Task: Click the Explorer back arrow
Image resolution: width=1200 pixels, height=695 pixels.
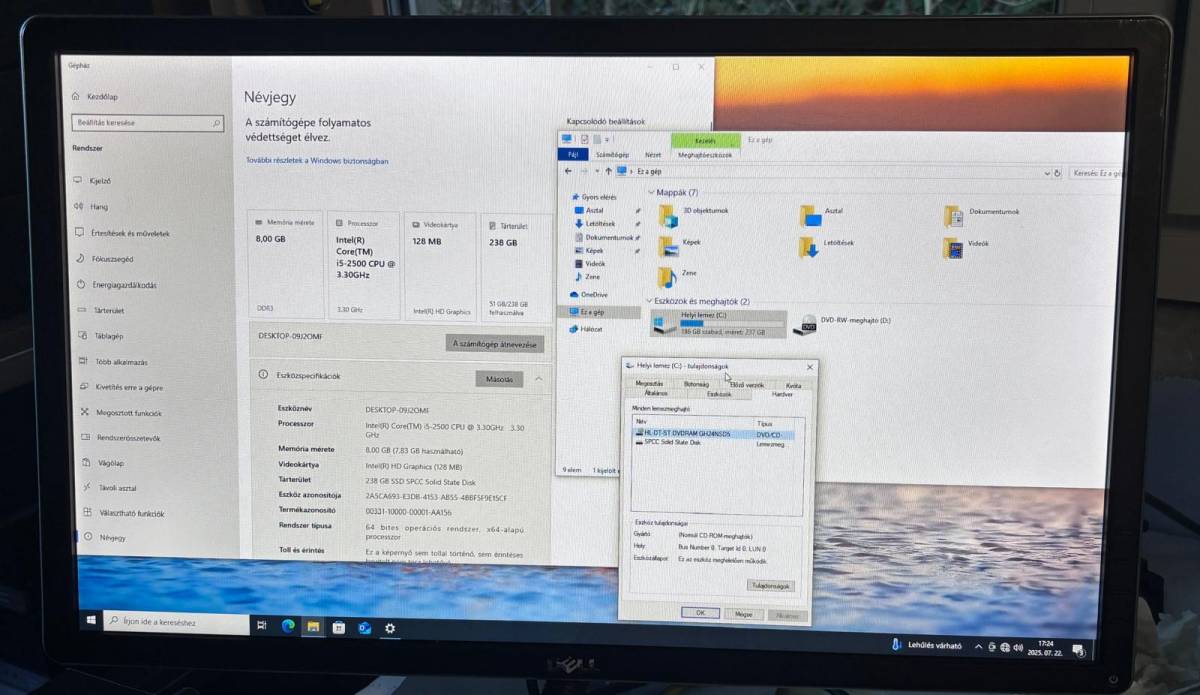Action: 568,171
